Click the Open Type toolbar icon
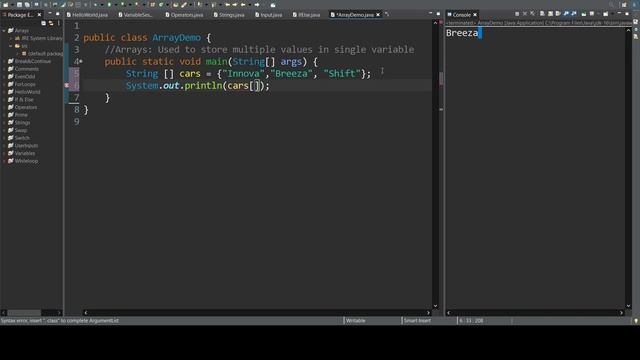Viewport: 640px width, 360px height. coord(176,4)
